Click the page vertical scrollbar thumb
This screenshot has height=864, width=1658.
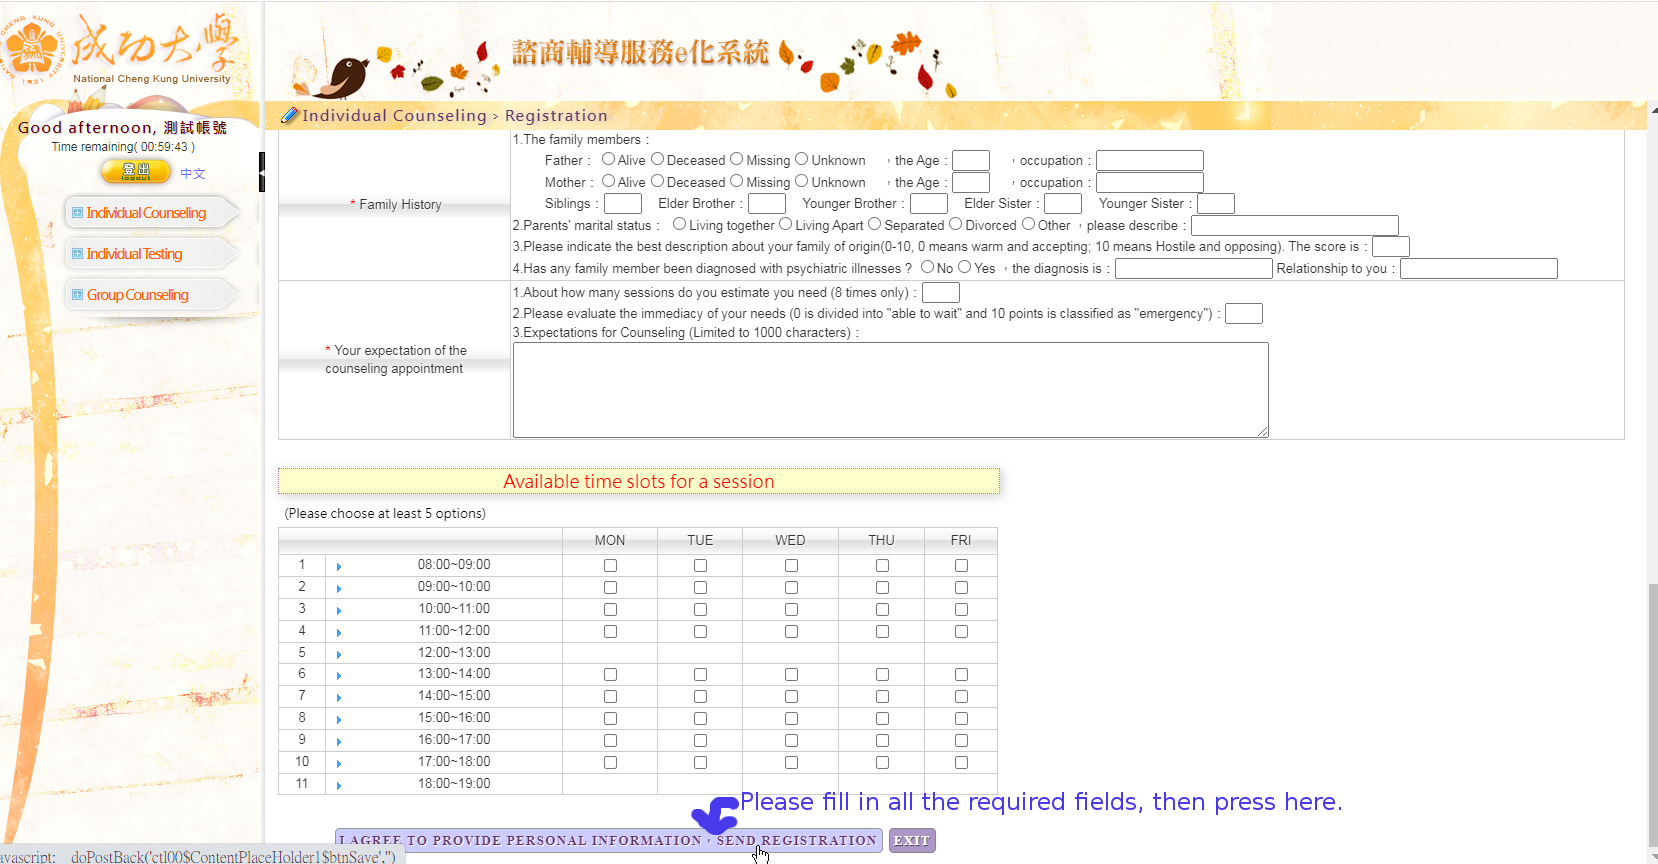(1652, 715)
